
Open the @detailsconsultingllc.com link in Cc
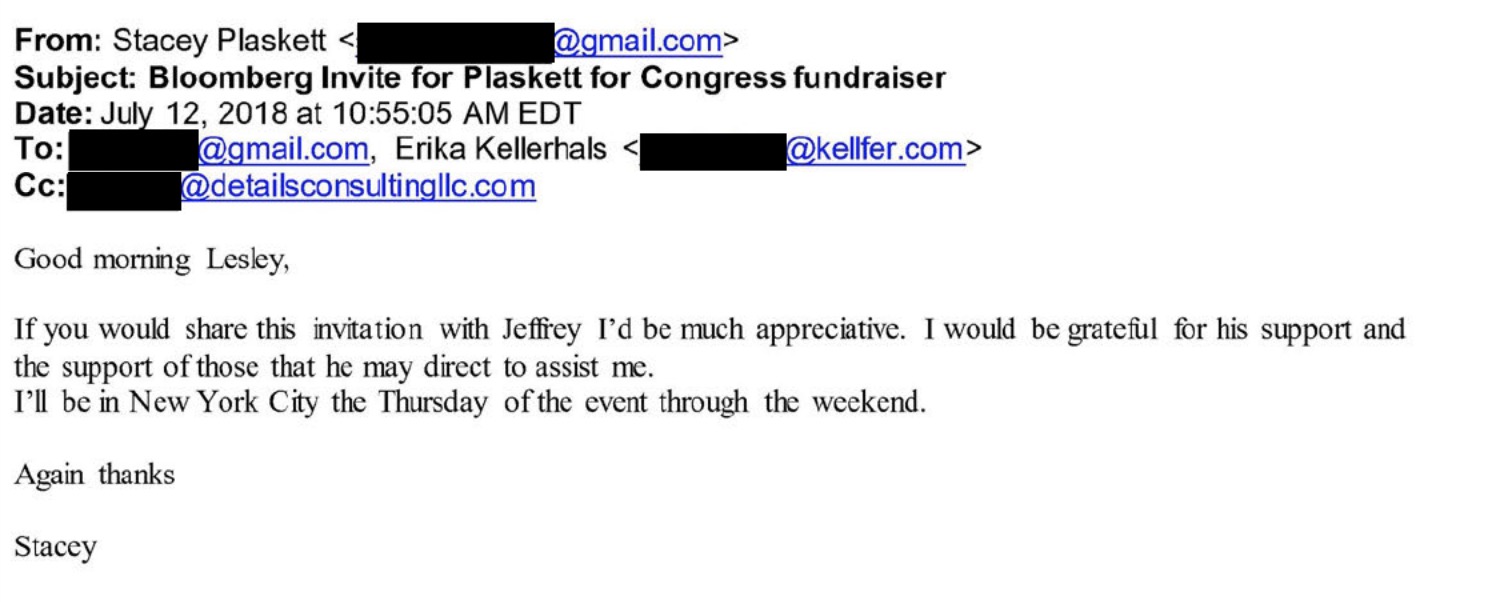pyautogui.click(x=358, y=186)
